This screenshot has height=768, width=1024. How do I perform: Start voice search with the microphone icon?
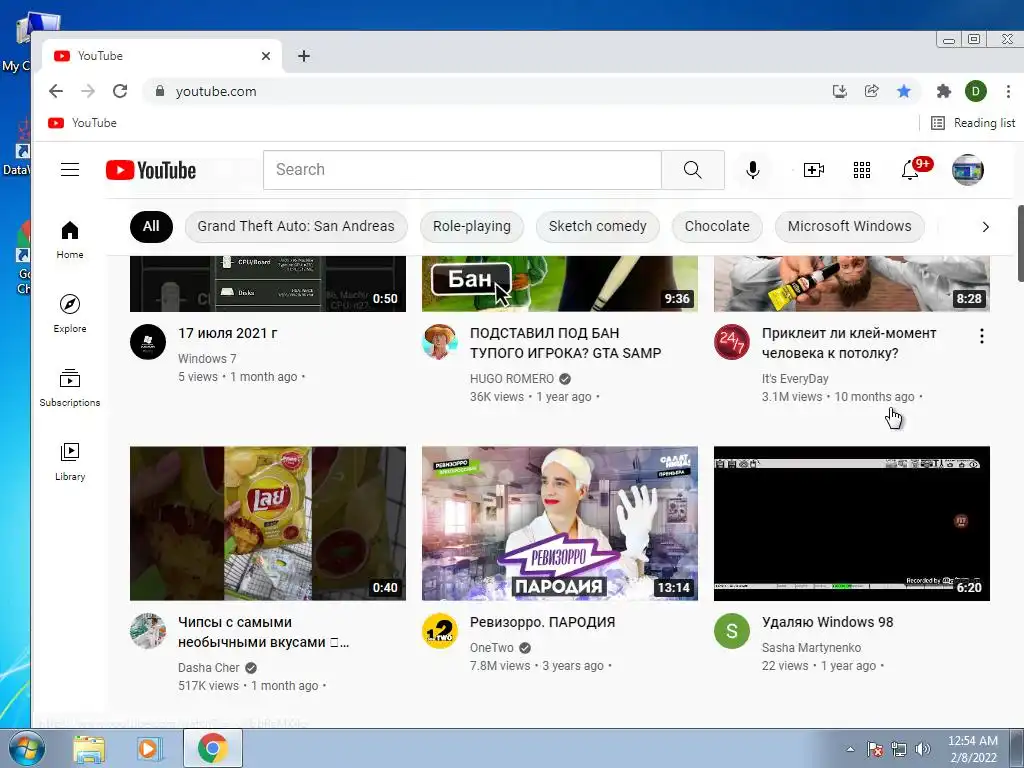[752, 170]
